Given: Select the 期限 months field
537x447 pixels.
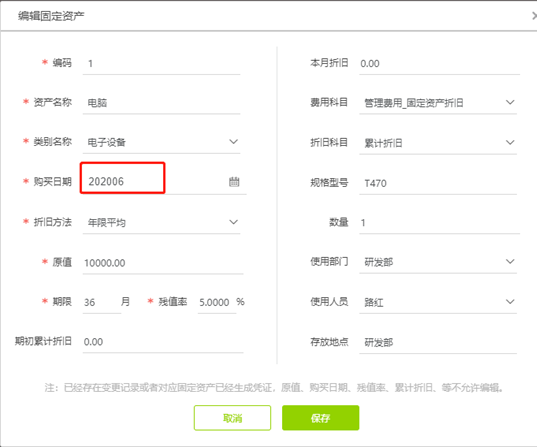Looking at the screenshot, I should click(102, 302).
